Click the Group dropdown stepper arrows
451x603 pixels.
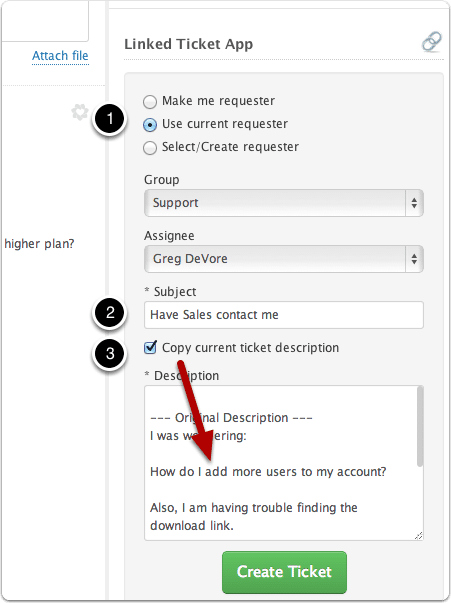pos(414,203)
